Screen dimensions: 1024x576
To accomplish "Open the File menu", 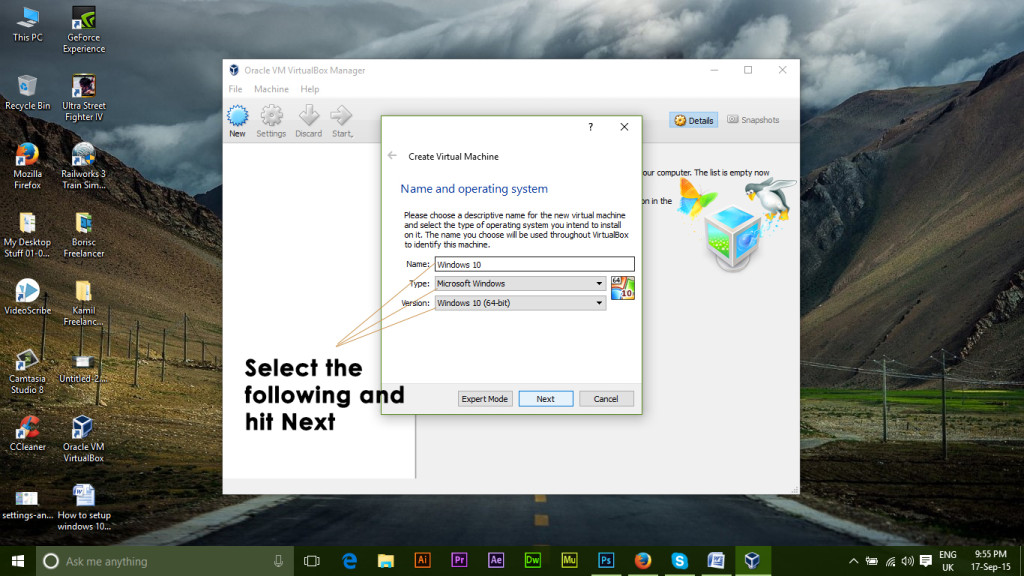I will click(x=235, y=89).
